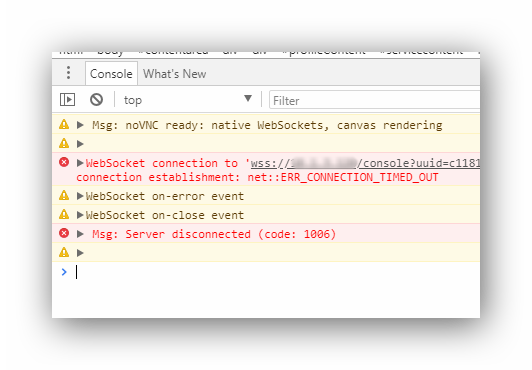Clear the console with the ban icon
This screenshot has width=532, height=370.
(x=96, y=100)
